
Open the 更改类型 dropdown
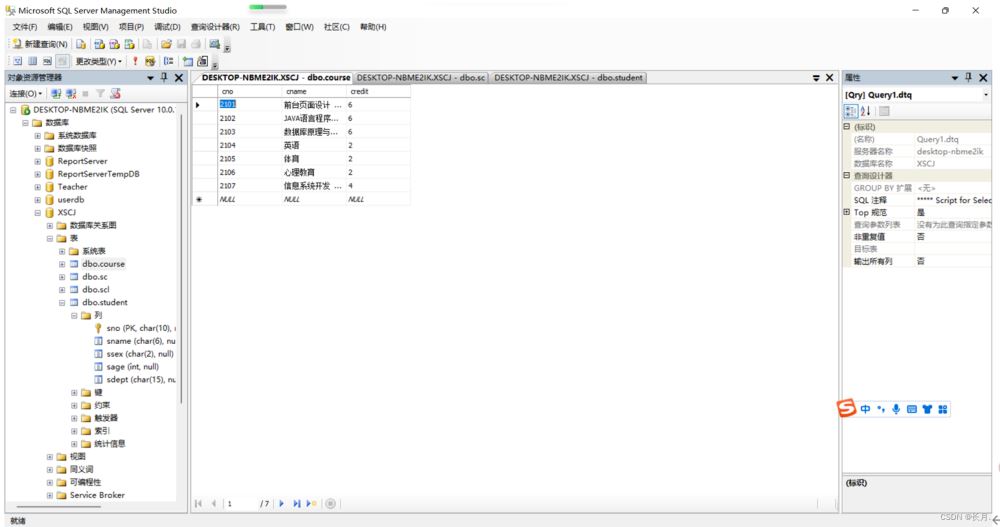click(x=98, y=61)
